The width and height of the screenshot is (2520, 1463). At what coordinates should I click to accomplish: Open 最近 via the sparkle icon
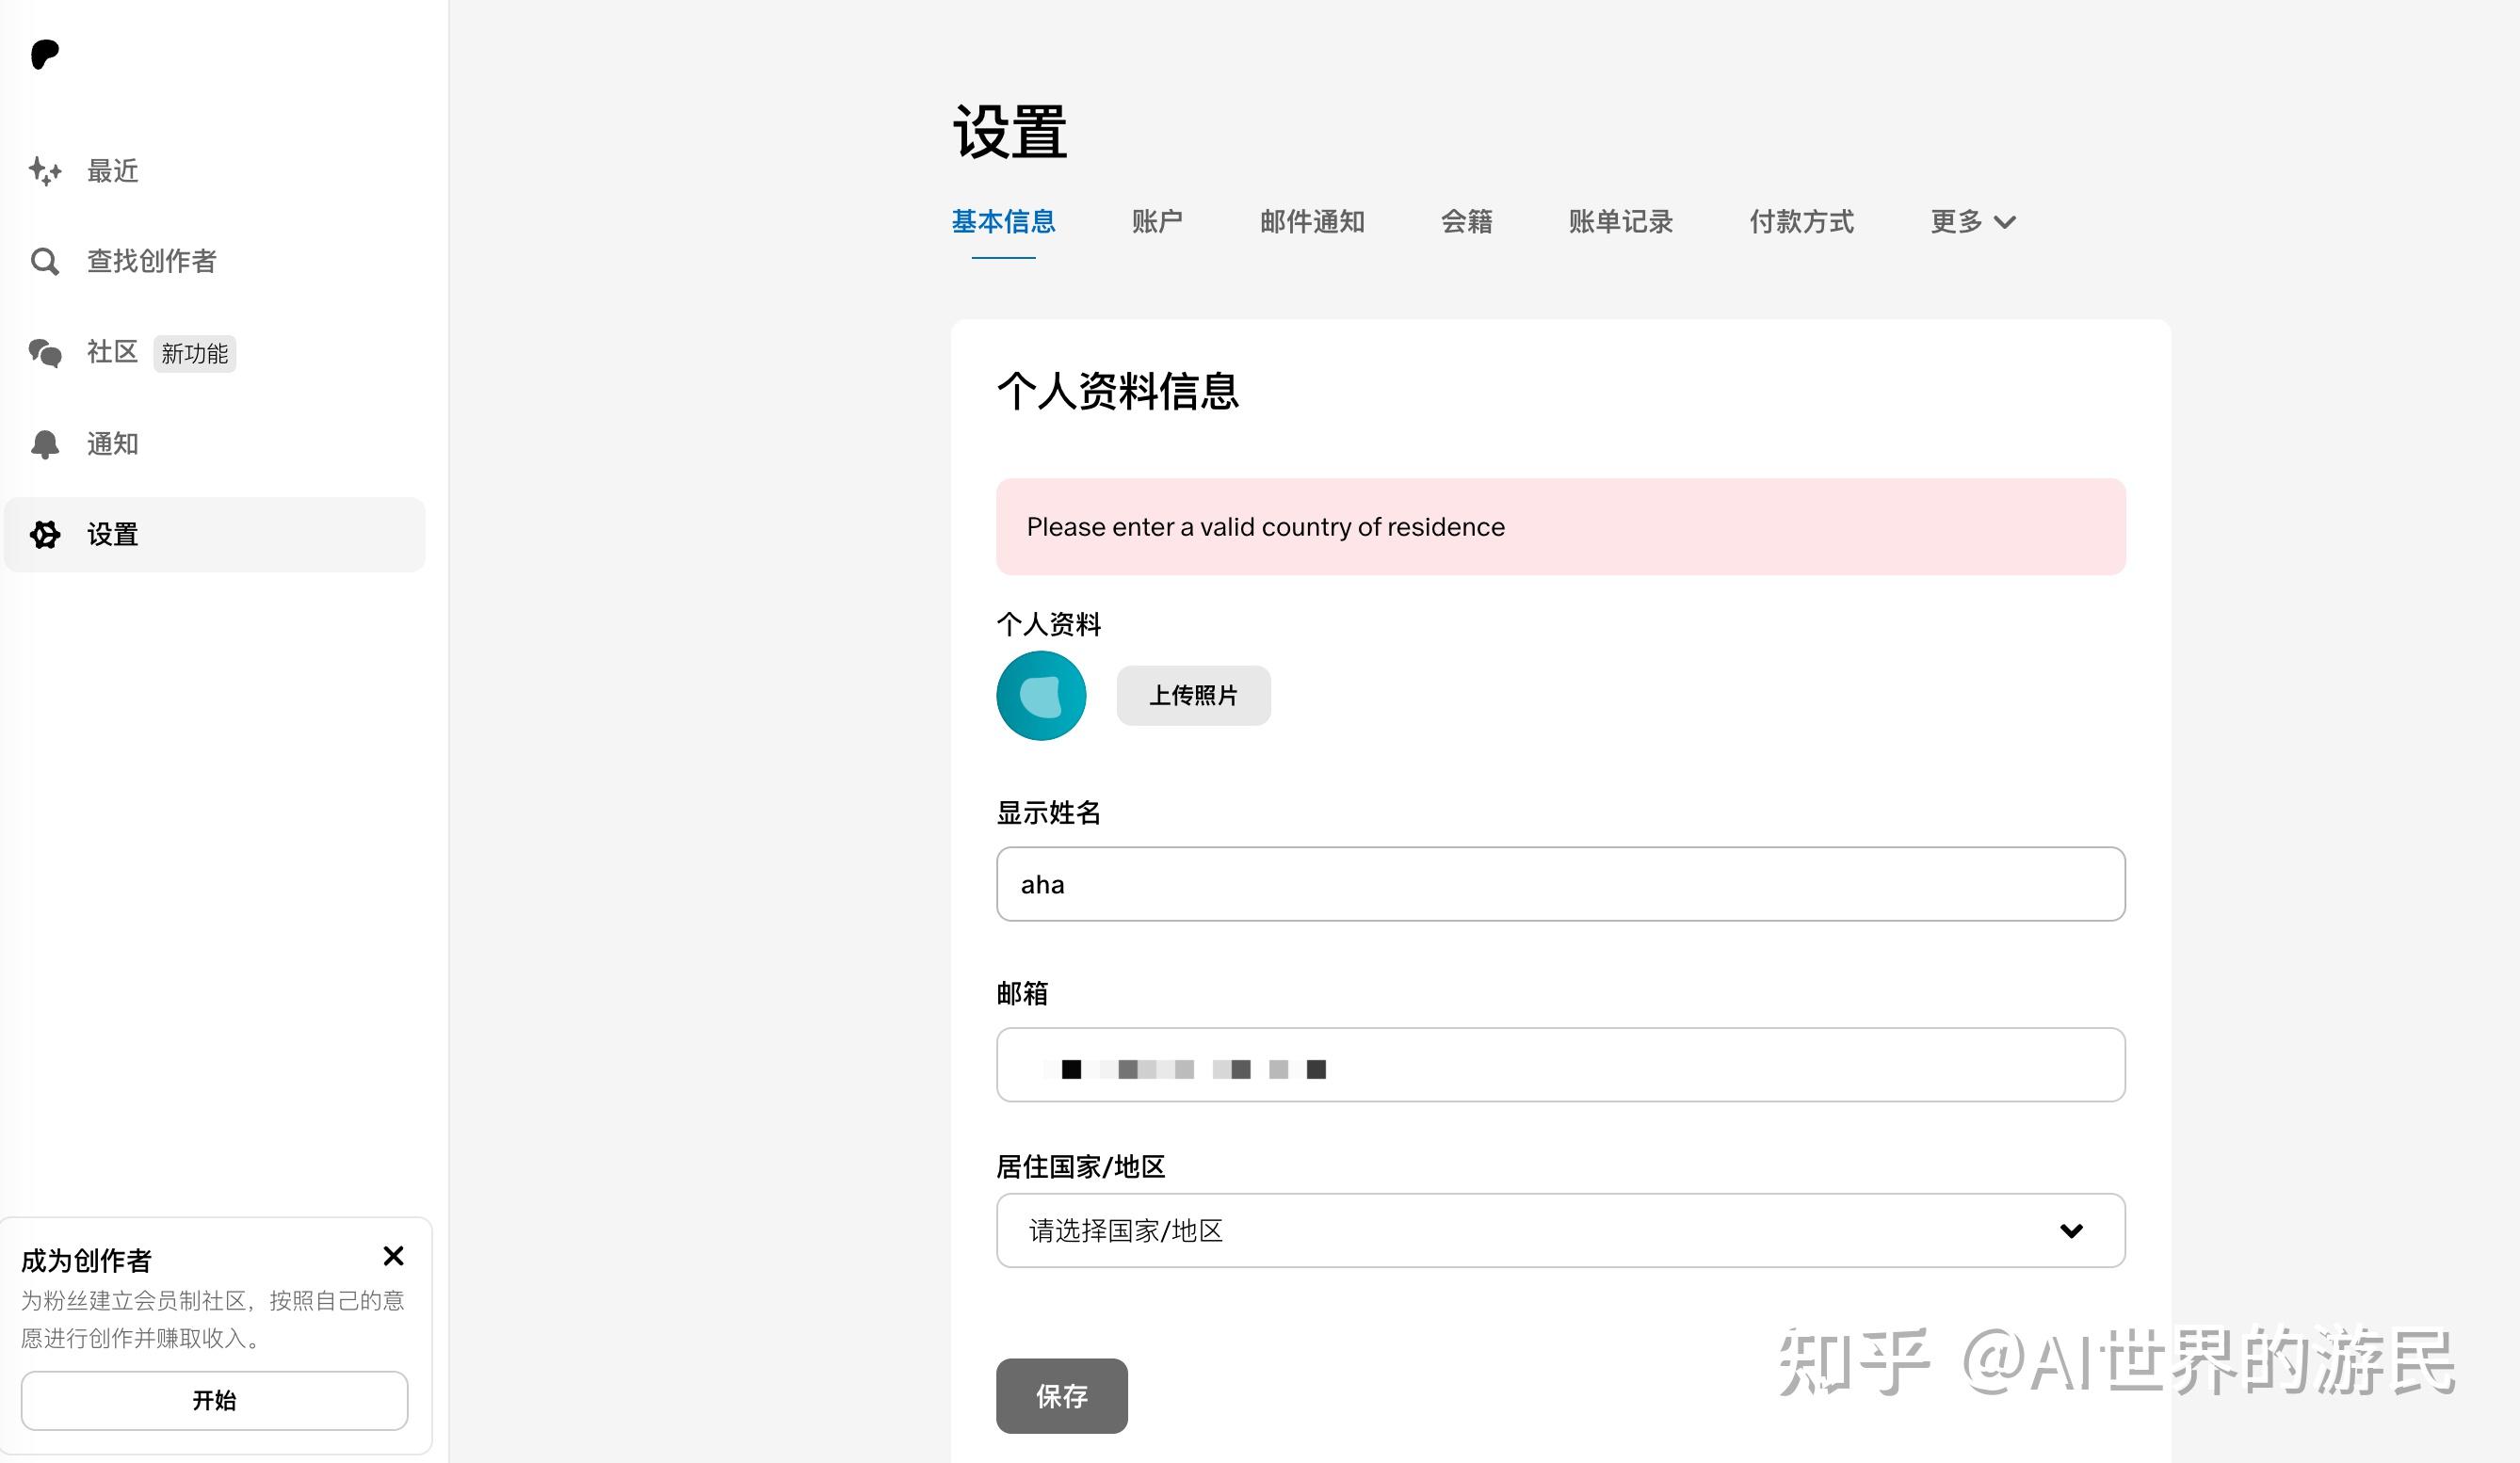(45, 171)
